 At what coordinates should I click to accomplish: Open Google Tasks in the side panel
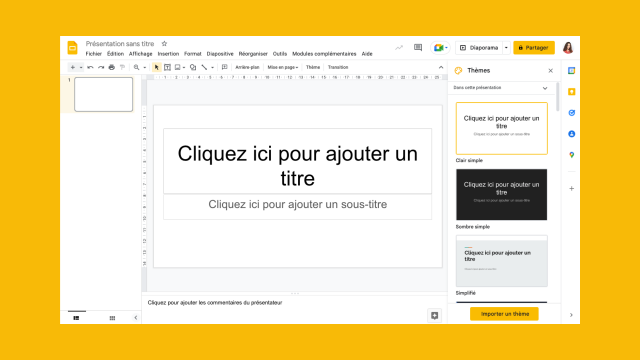(571, 113)
